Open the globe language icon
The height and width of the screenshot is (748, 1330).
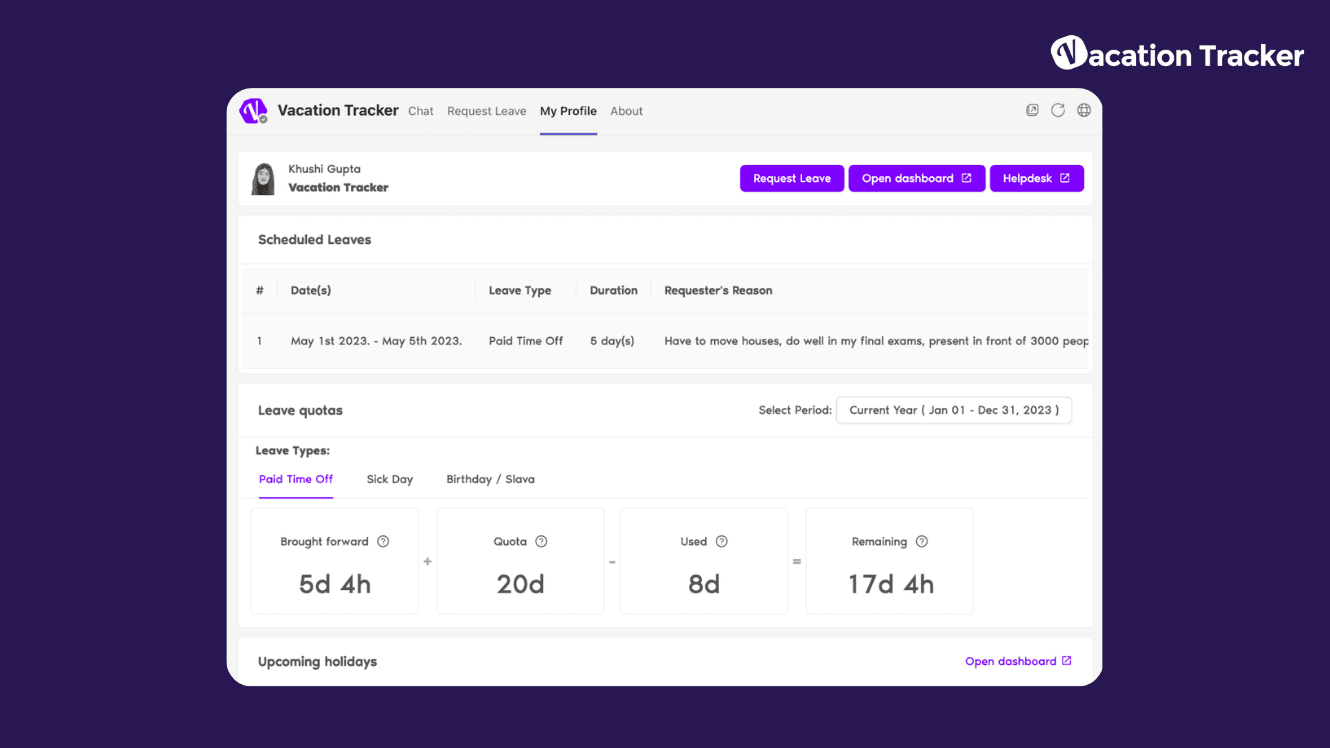pos(1084,111)
